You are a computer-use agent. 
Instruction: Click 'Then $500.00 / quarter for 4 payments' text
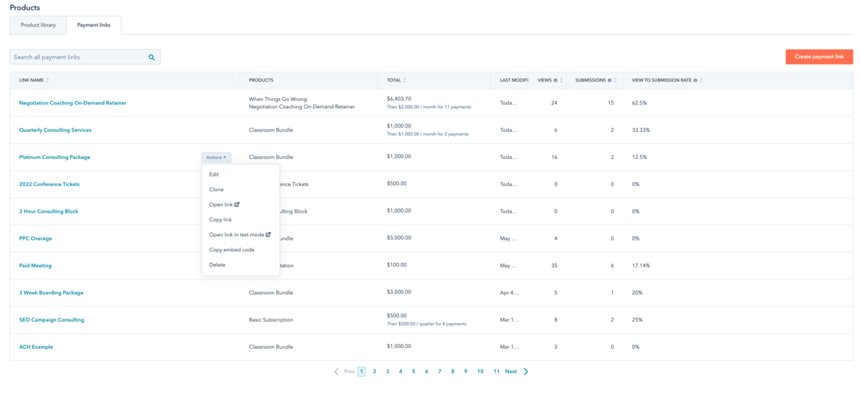pyautogui.click(x=427, y=324)
